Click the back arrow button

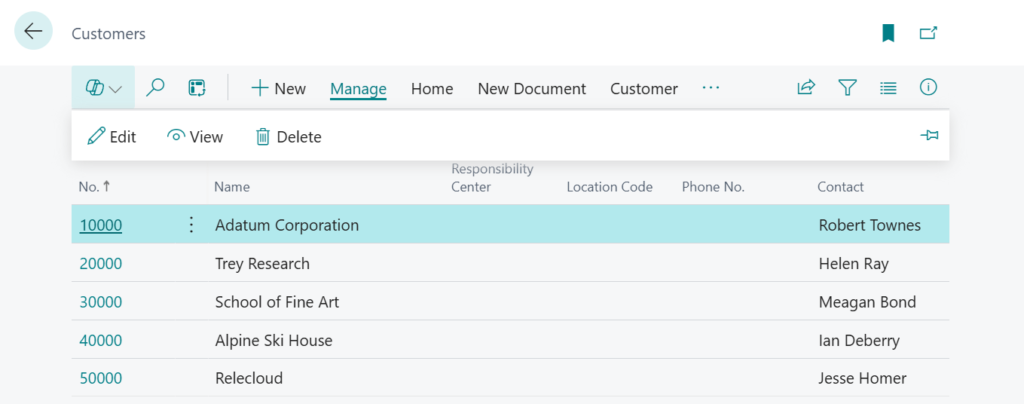[x=33, y=32]
